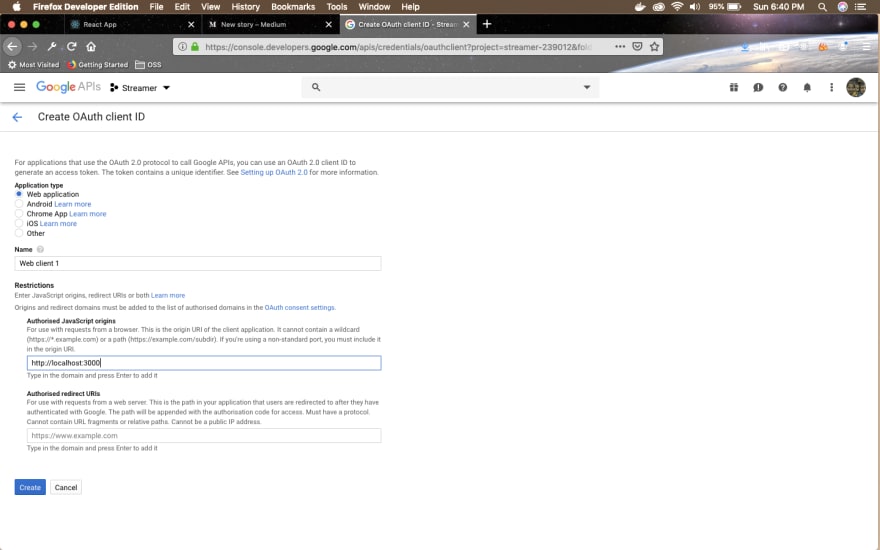Open the Learn more link for iOS
This screenshot has height=550, width=880.
point(58,223)
